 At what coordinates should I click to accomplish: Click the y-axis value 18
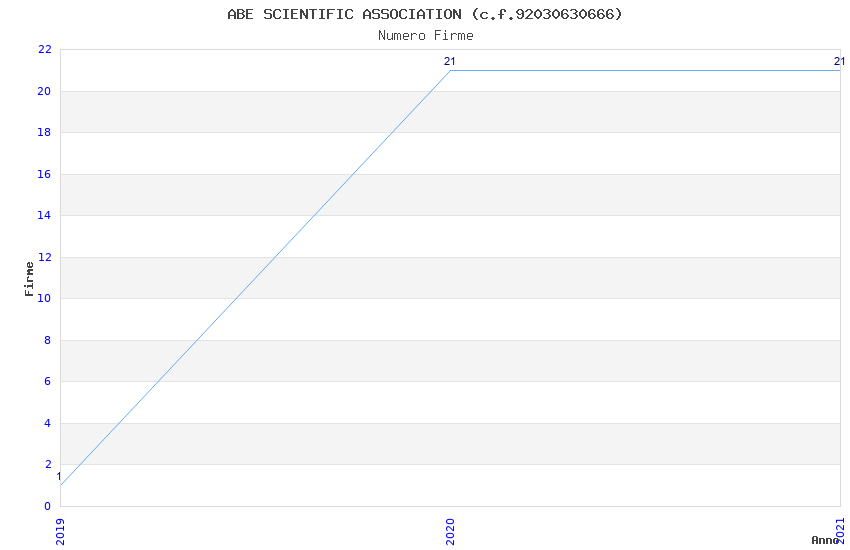tap(44, 132)
